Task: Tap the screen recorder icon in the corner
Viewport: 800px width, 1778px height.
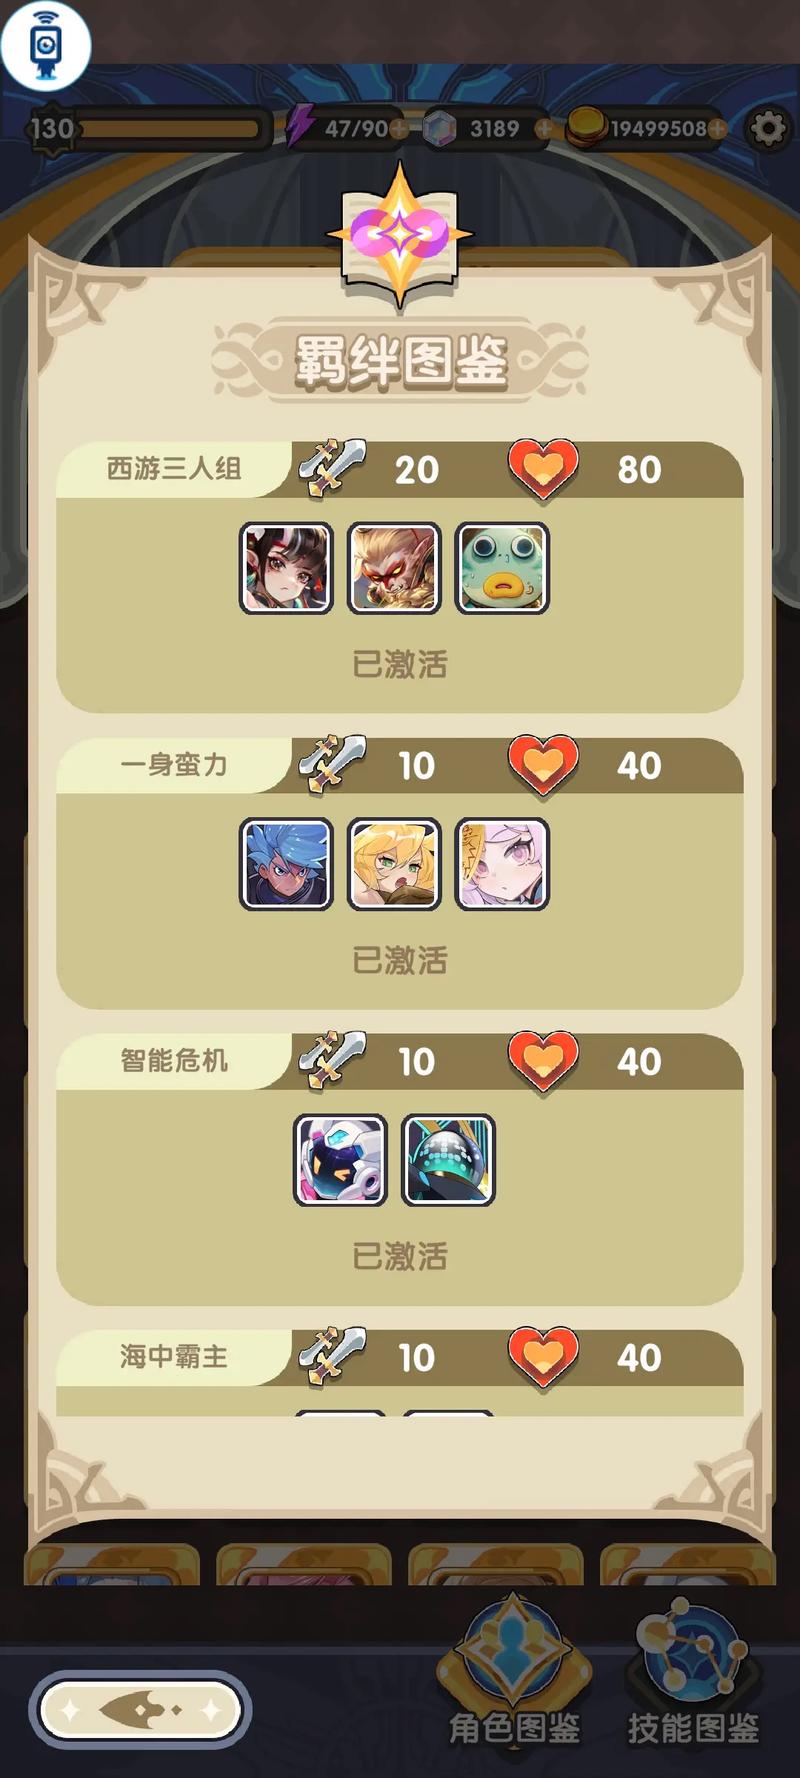Action: coord(46,44)
